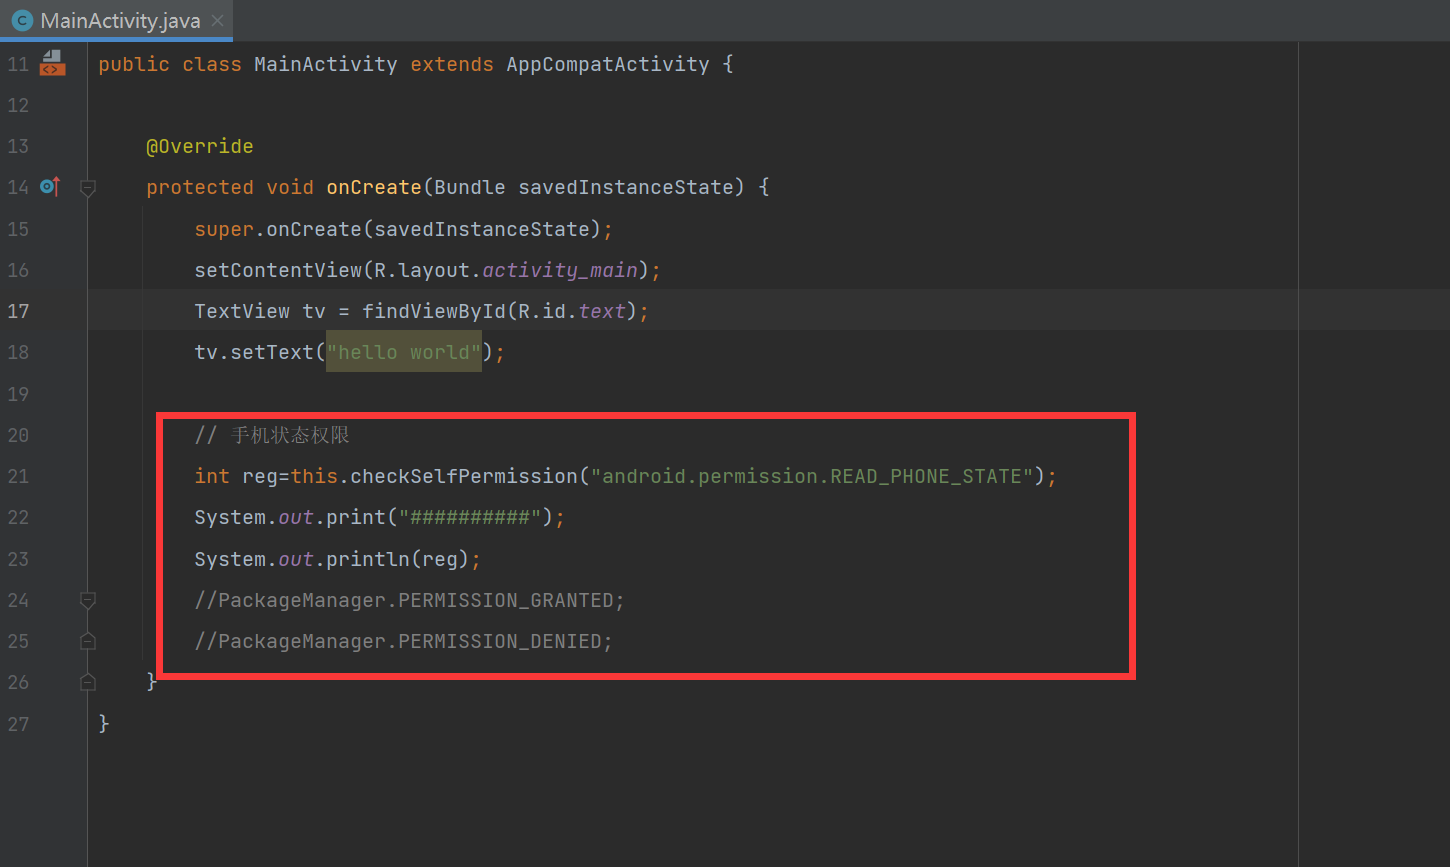Switch to the MainActivity.java tab
The height and width of the screenshot is (867, 1450).
[x=116, y=20]
